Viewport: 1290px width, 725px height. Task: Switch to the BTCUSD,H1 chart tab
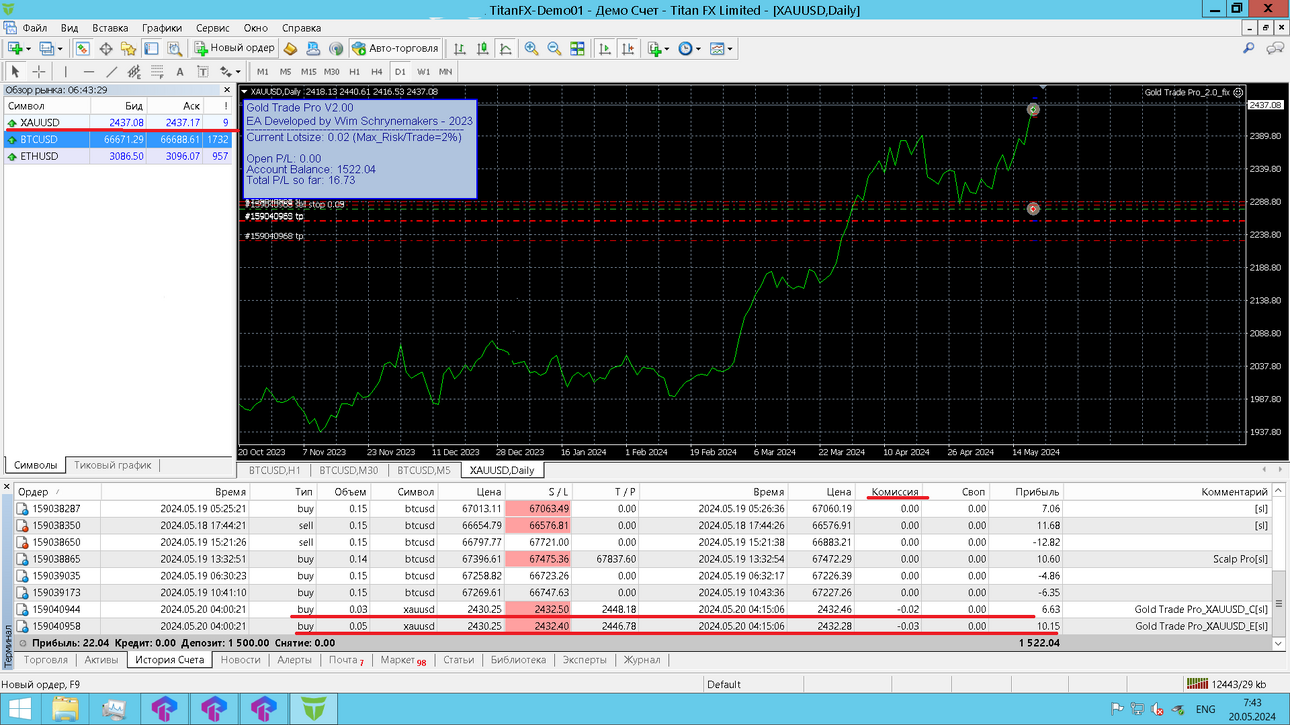(x=274, y=470)
